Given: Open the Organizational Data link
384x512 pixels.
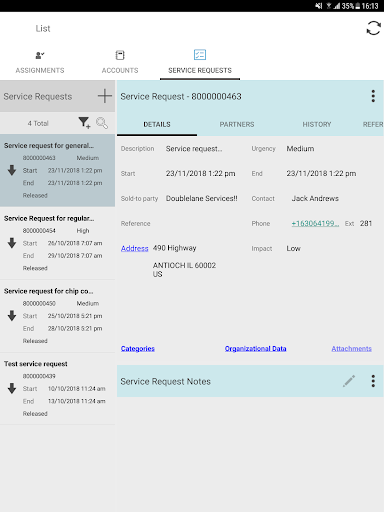Looking at the screenshot, I should [x=255, y=348].
